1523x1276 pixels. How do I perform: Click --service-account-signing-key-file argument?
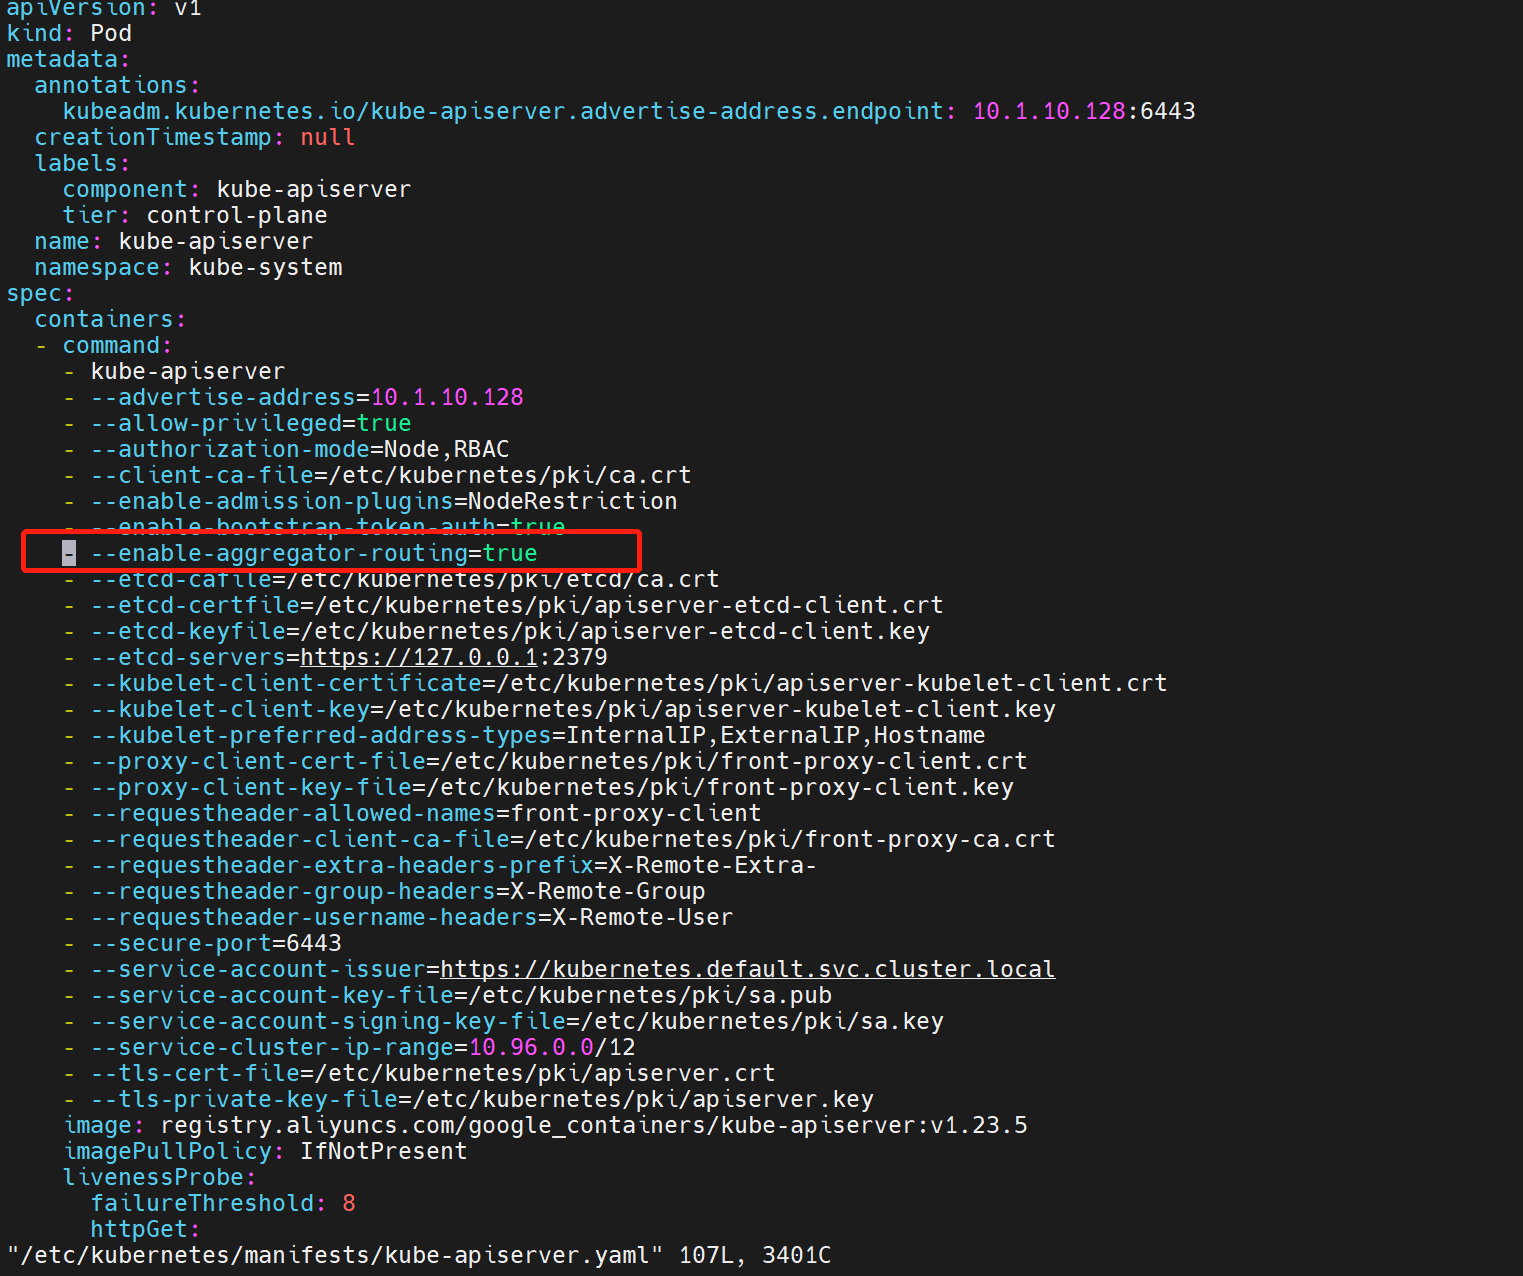click(517, 1021)
